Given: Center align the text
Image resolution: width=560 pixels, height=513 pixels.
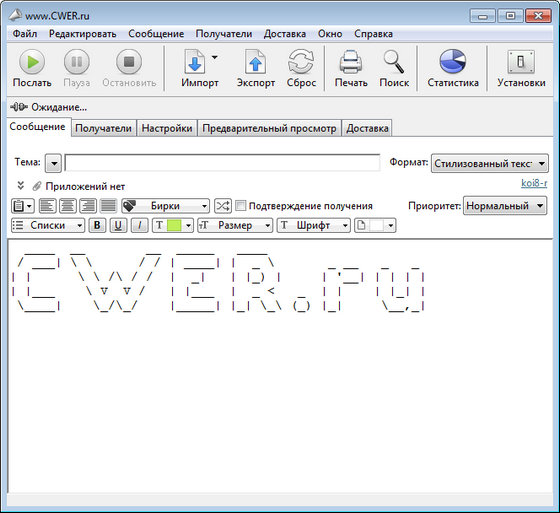Looking at the screenshot, I should click(x=68, y=206).
